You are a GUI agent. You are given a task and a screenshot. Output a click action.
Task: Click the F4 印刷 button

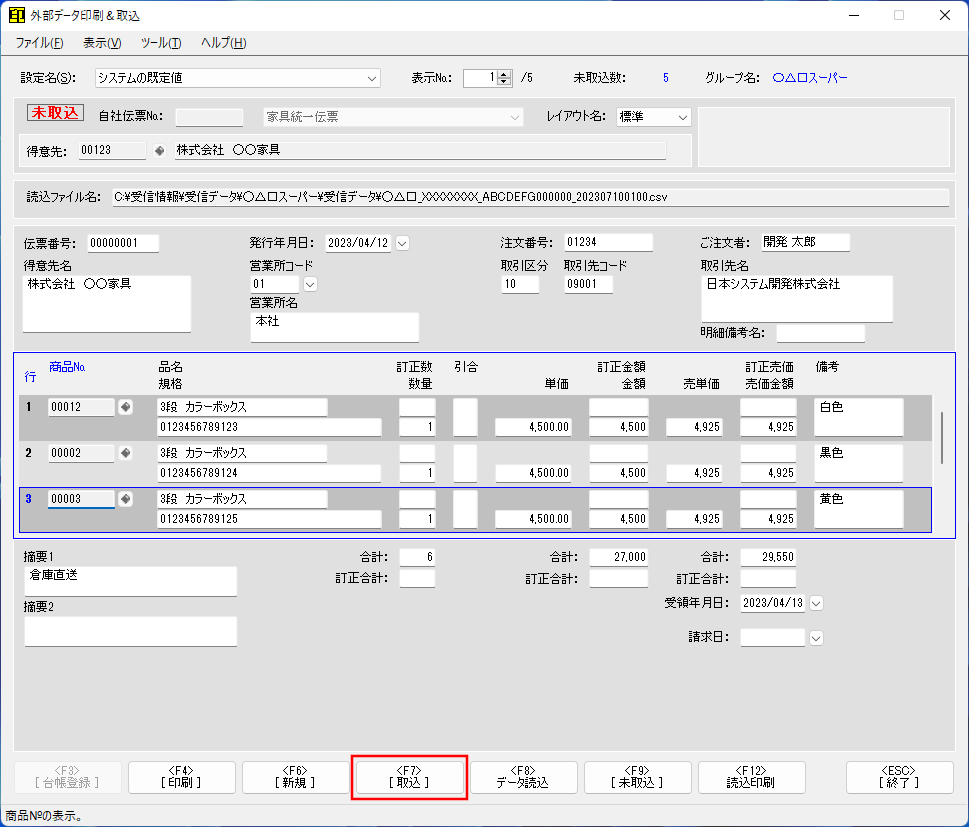pyautogui.click(x=182, y=777)
